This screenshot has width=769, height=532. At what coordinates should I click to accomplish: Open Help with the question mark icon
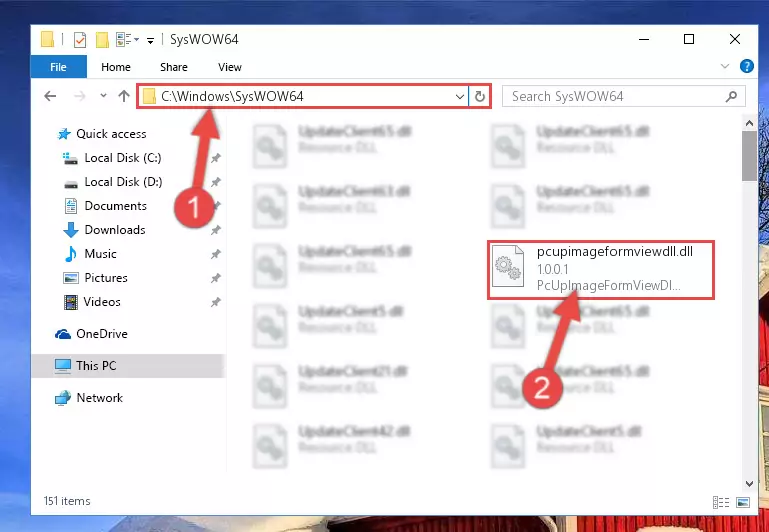746,66
